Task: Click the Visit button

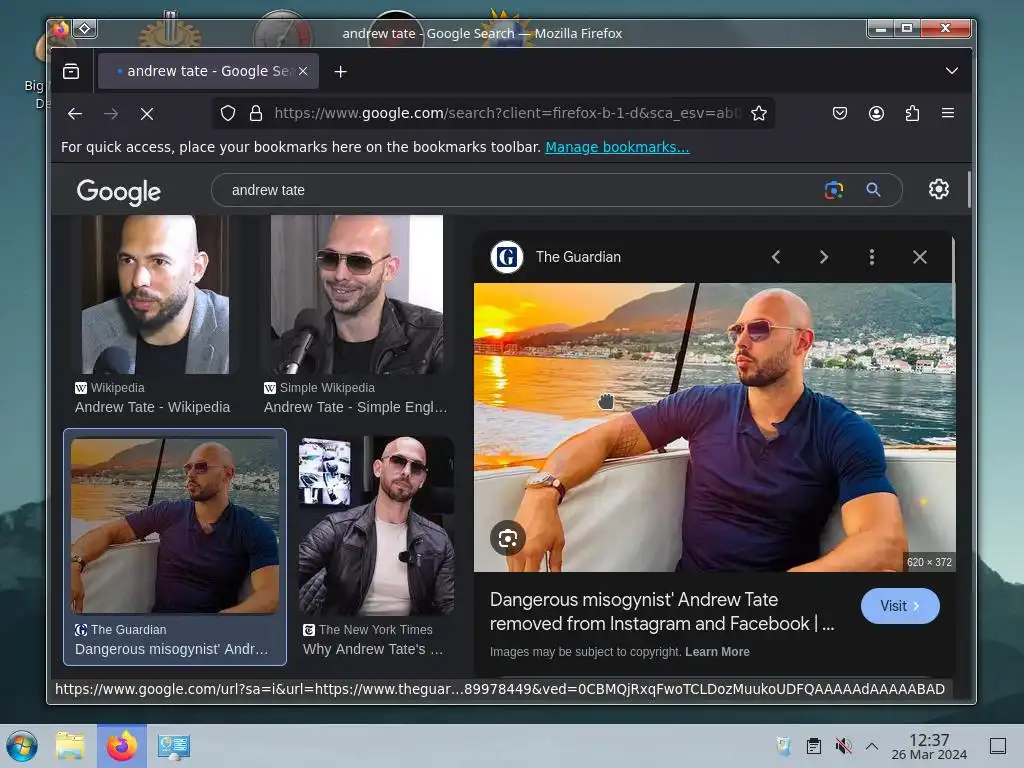Action: (x=900, y=606)
